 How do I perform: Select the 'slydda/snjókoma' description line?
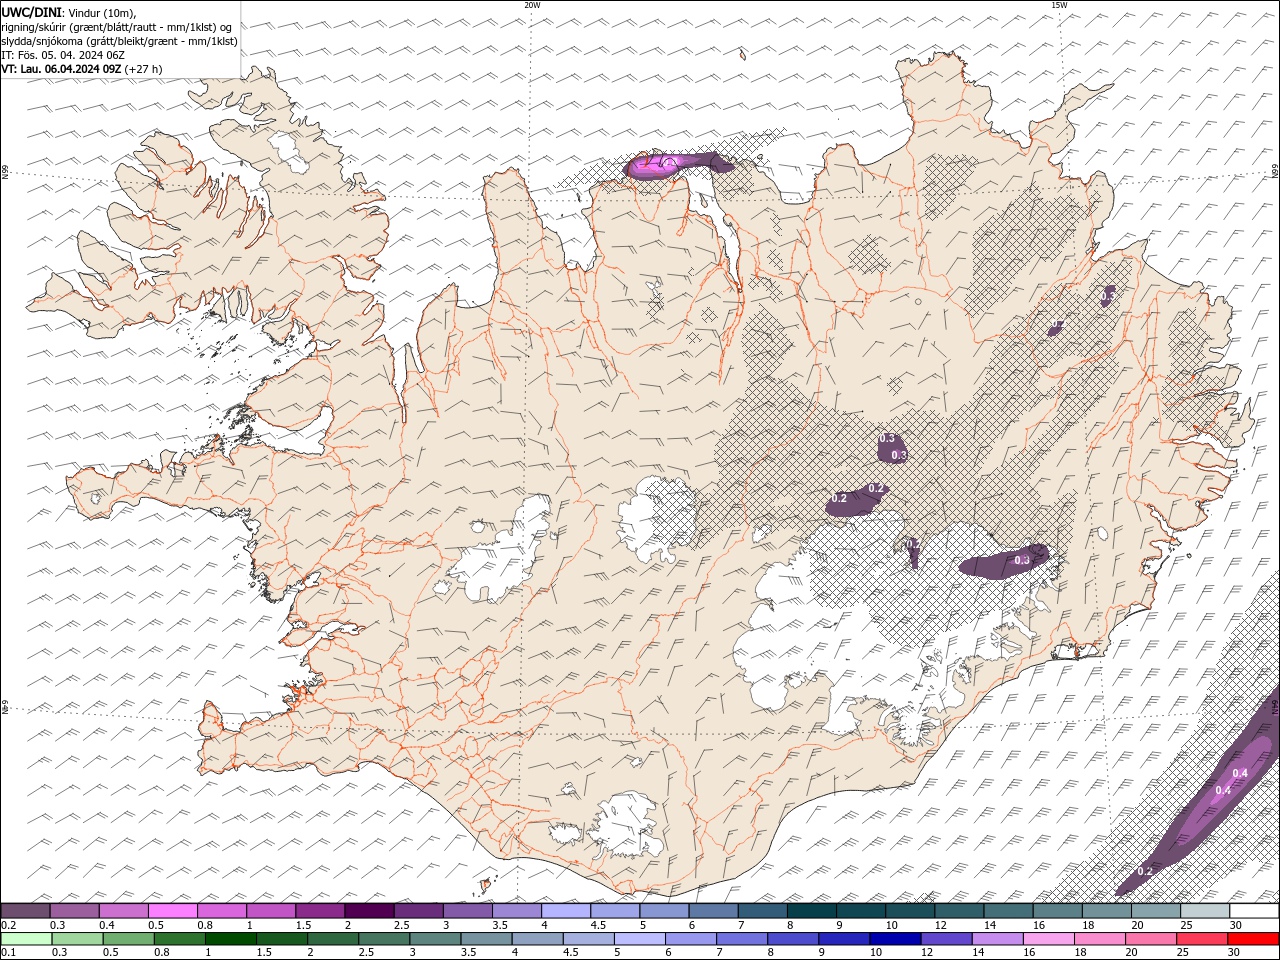click(119, 41)
